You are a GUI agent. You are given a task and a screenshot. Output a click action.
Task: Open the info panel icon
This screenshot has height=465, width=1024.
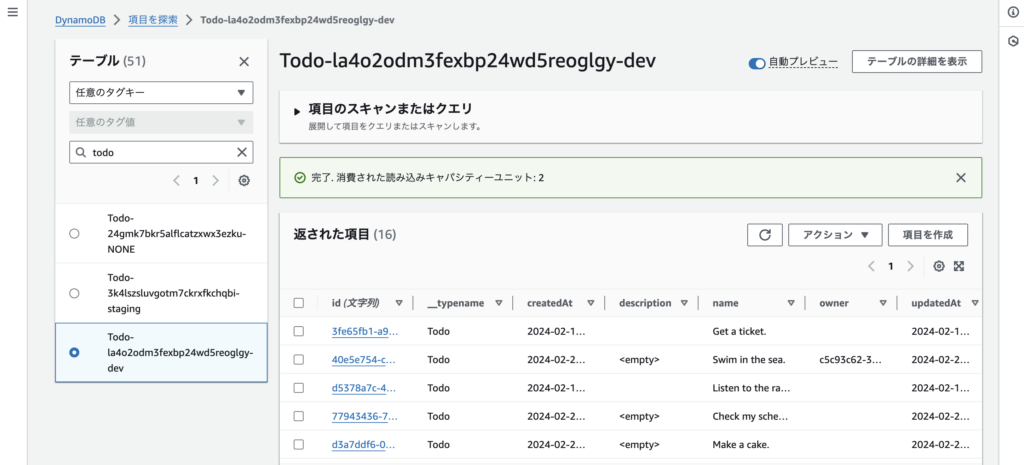[x=1013, y=12]
